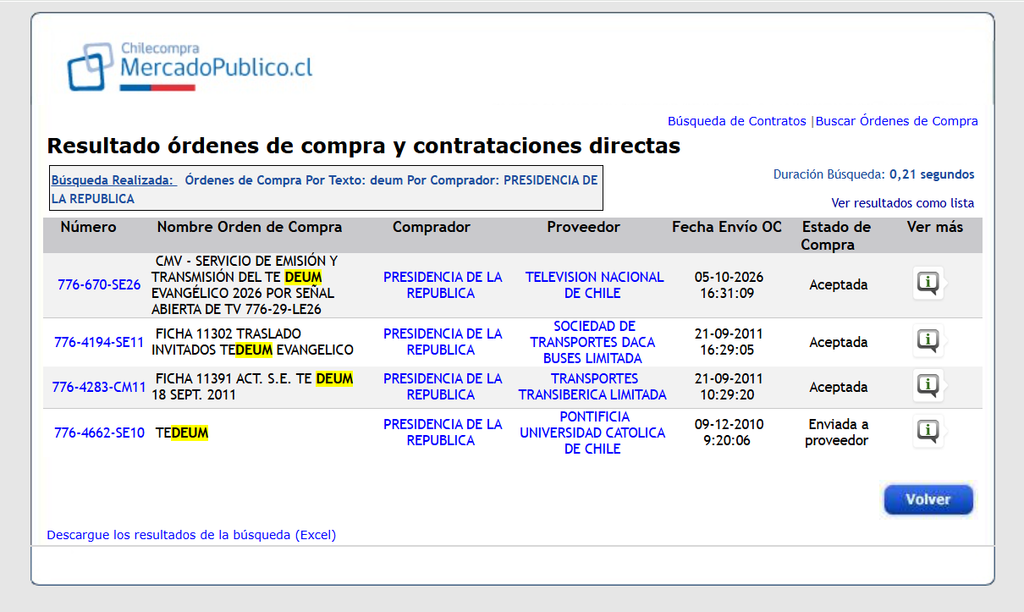Go back with the Volver button
Viewport: 1024px width, 612px height.
click(928, 500)
